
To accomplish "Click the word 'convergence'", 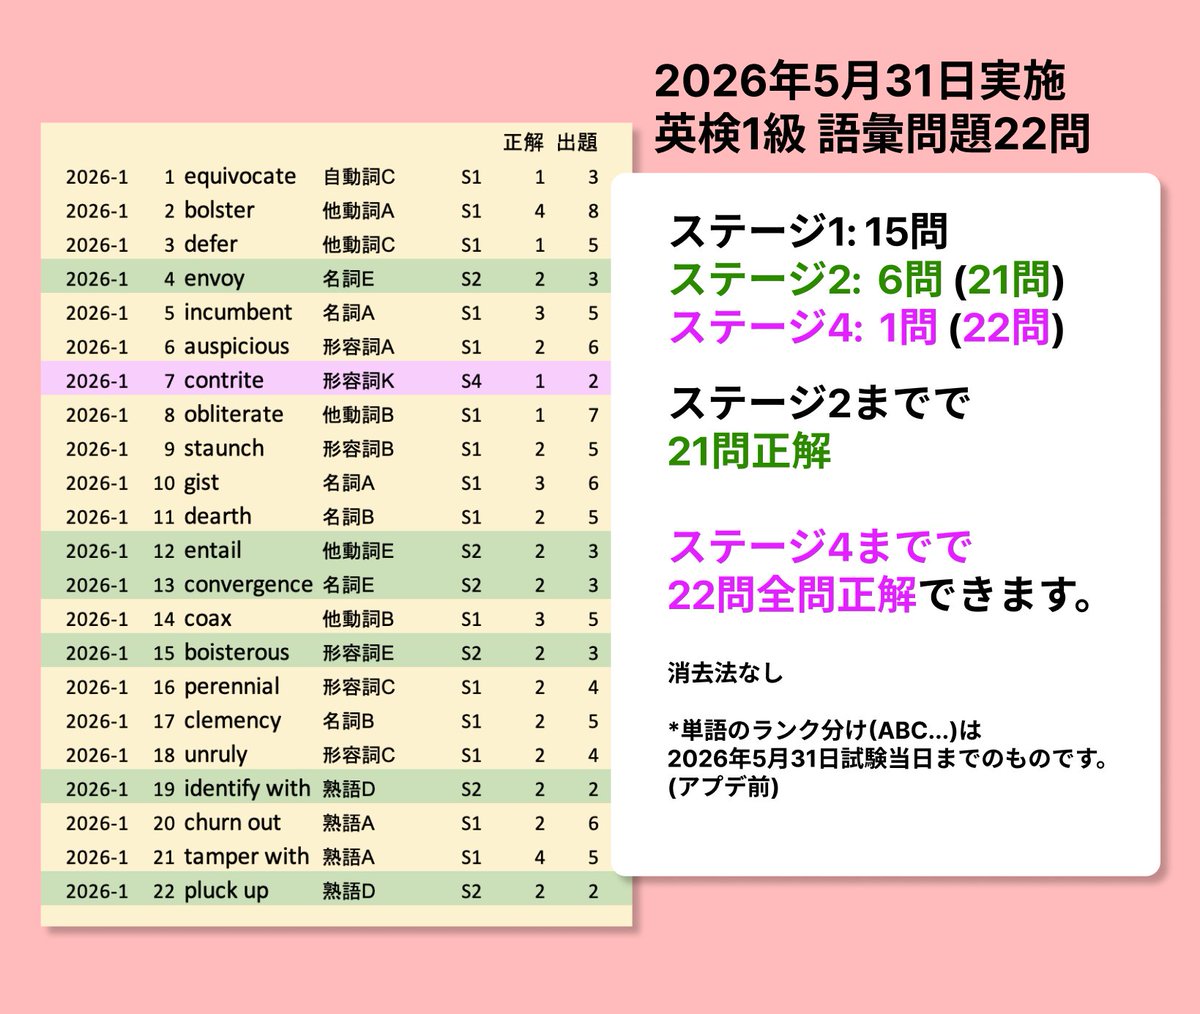I will point(248,586).
